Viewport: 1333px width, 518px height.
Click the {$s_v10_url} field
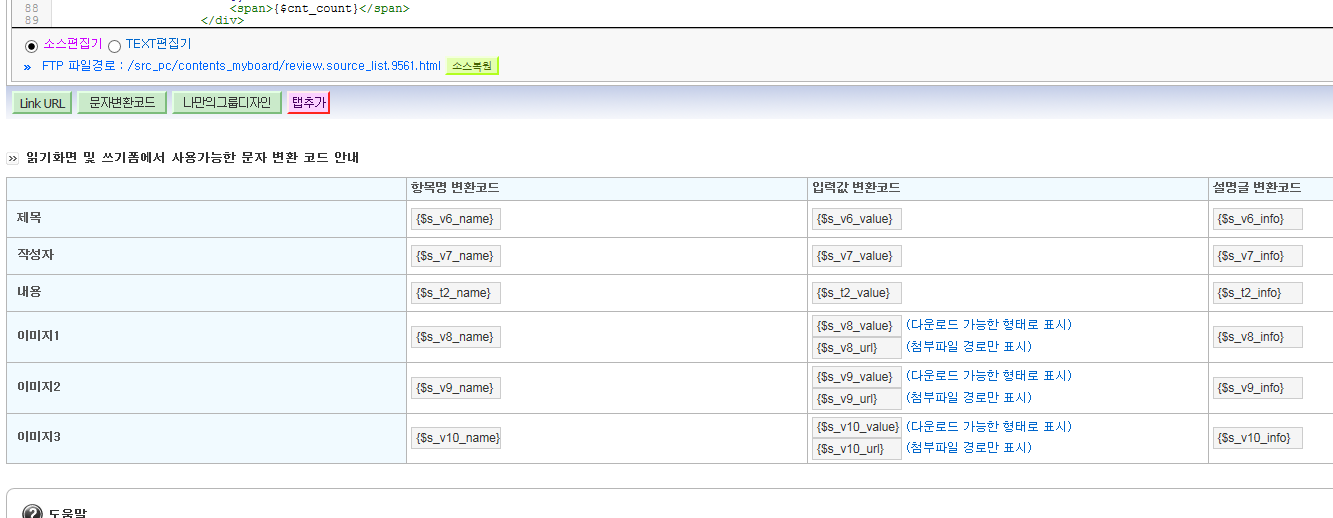(x=857, y=449)
